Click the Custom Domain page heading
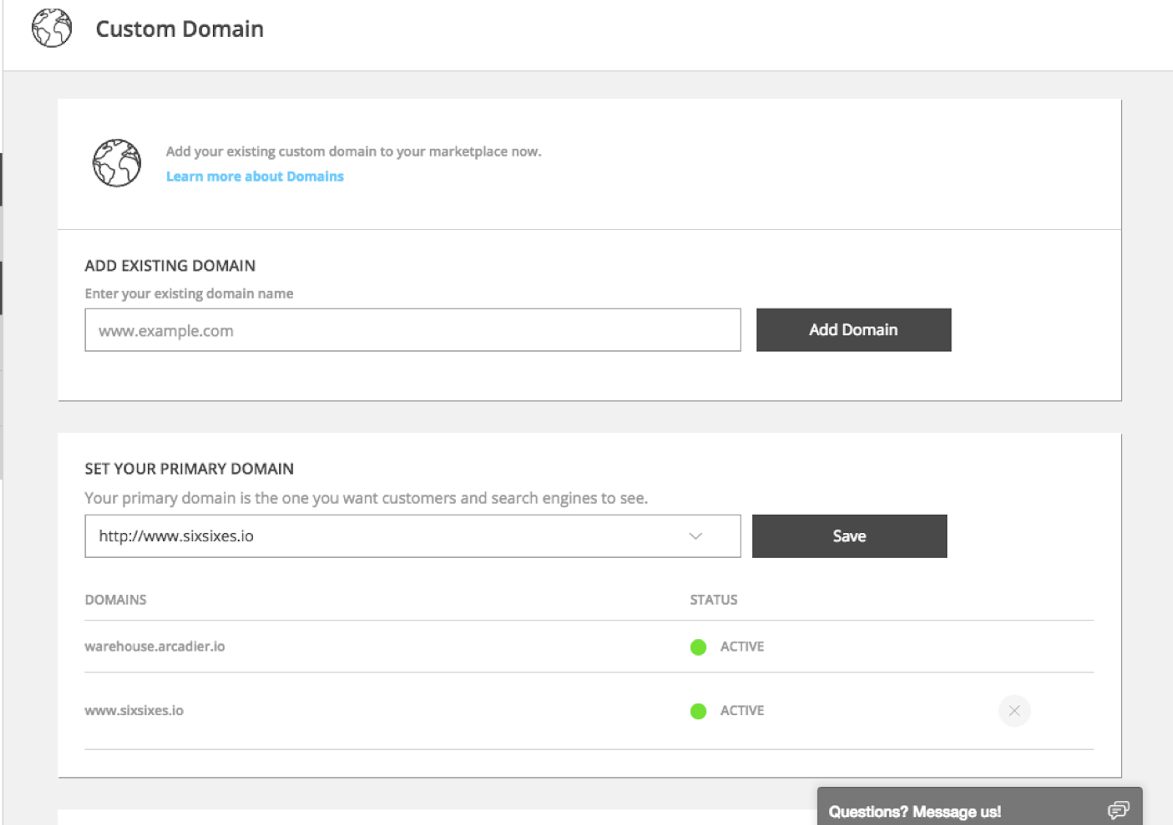Viewport: 1173px width, 825px height. point(180,29)
